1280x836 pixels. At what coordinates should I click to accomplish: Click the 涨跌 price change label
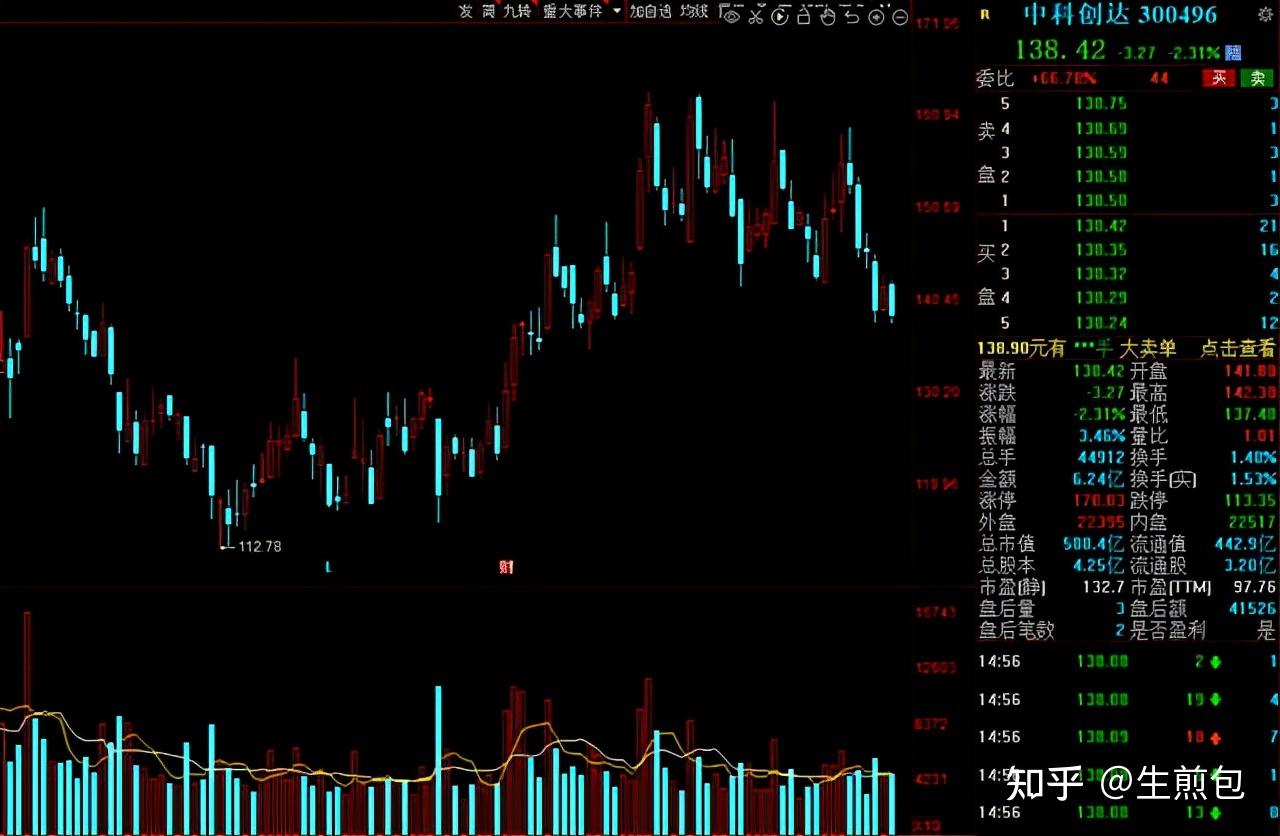[996, 393]
